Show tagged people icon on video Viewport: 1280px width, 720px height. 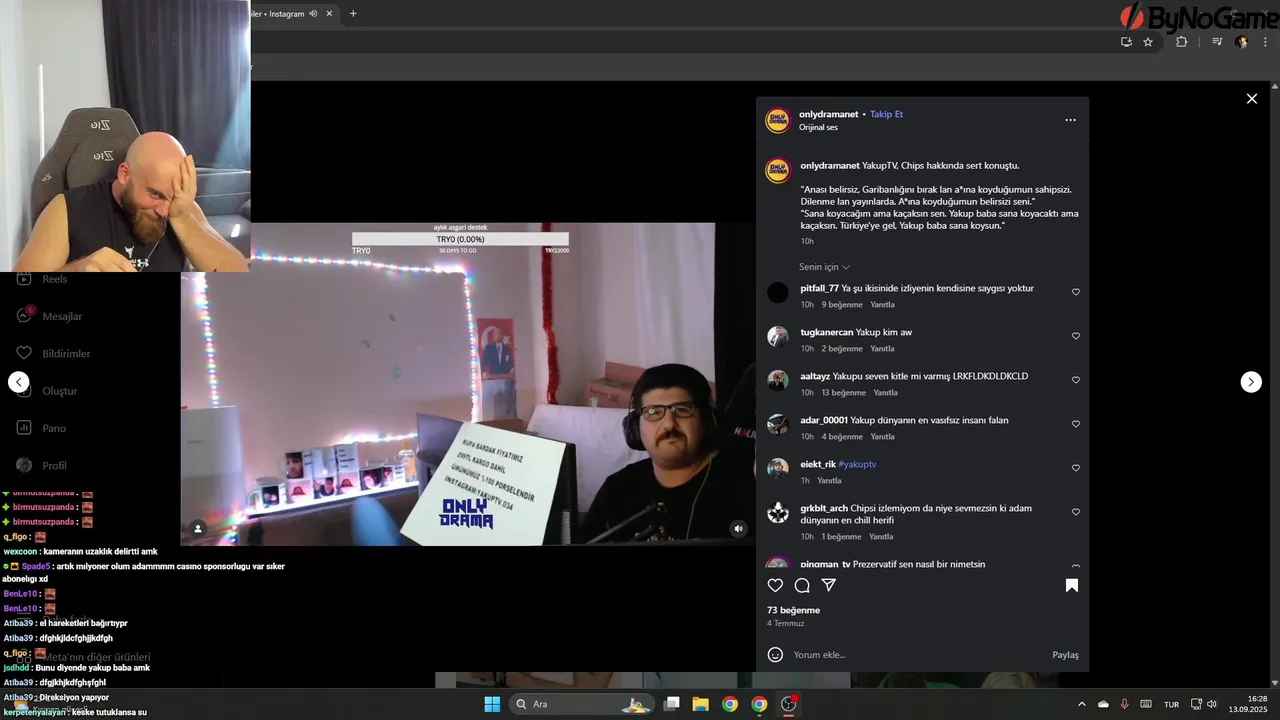(198, 529)
